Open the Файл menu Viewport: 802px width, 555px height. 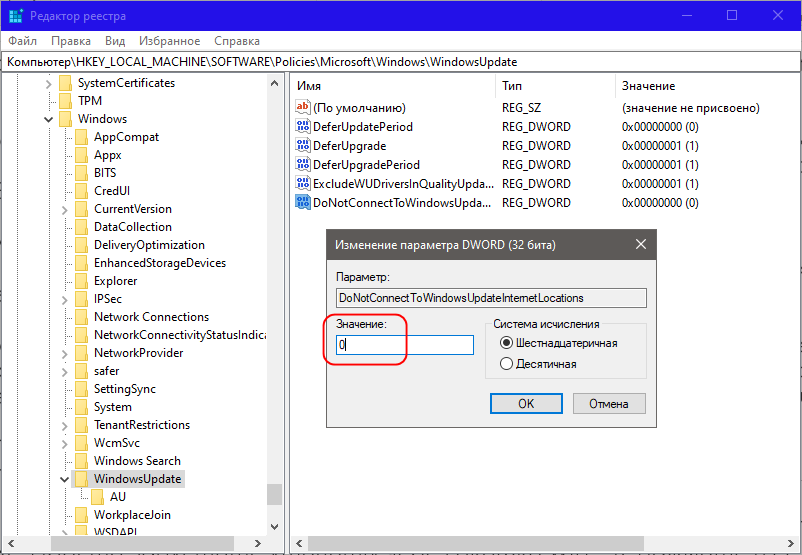(x=23, y=40)
